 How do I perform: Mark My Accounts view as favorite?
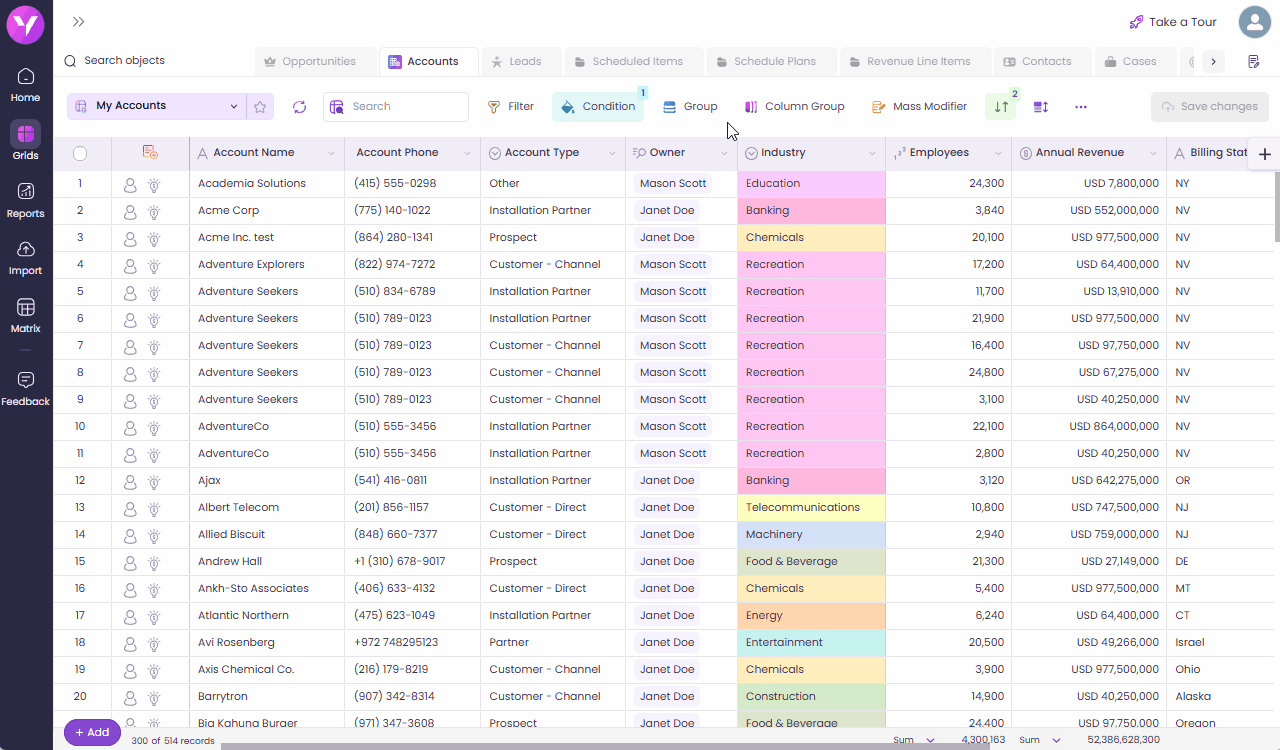tap(260, 107)
